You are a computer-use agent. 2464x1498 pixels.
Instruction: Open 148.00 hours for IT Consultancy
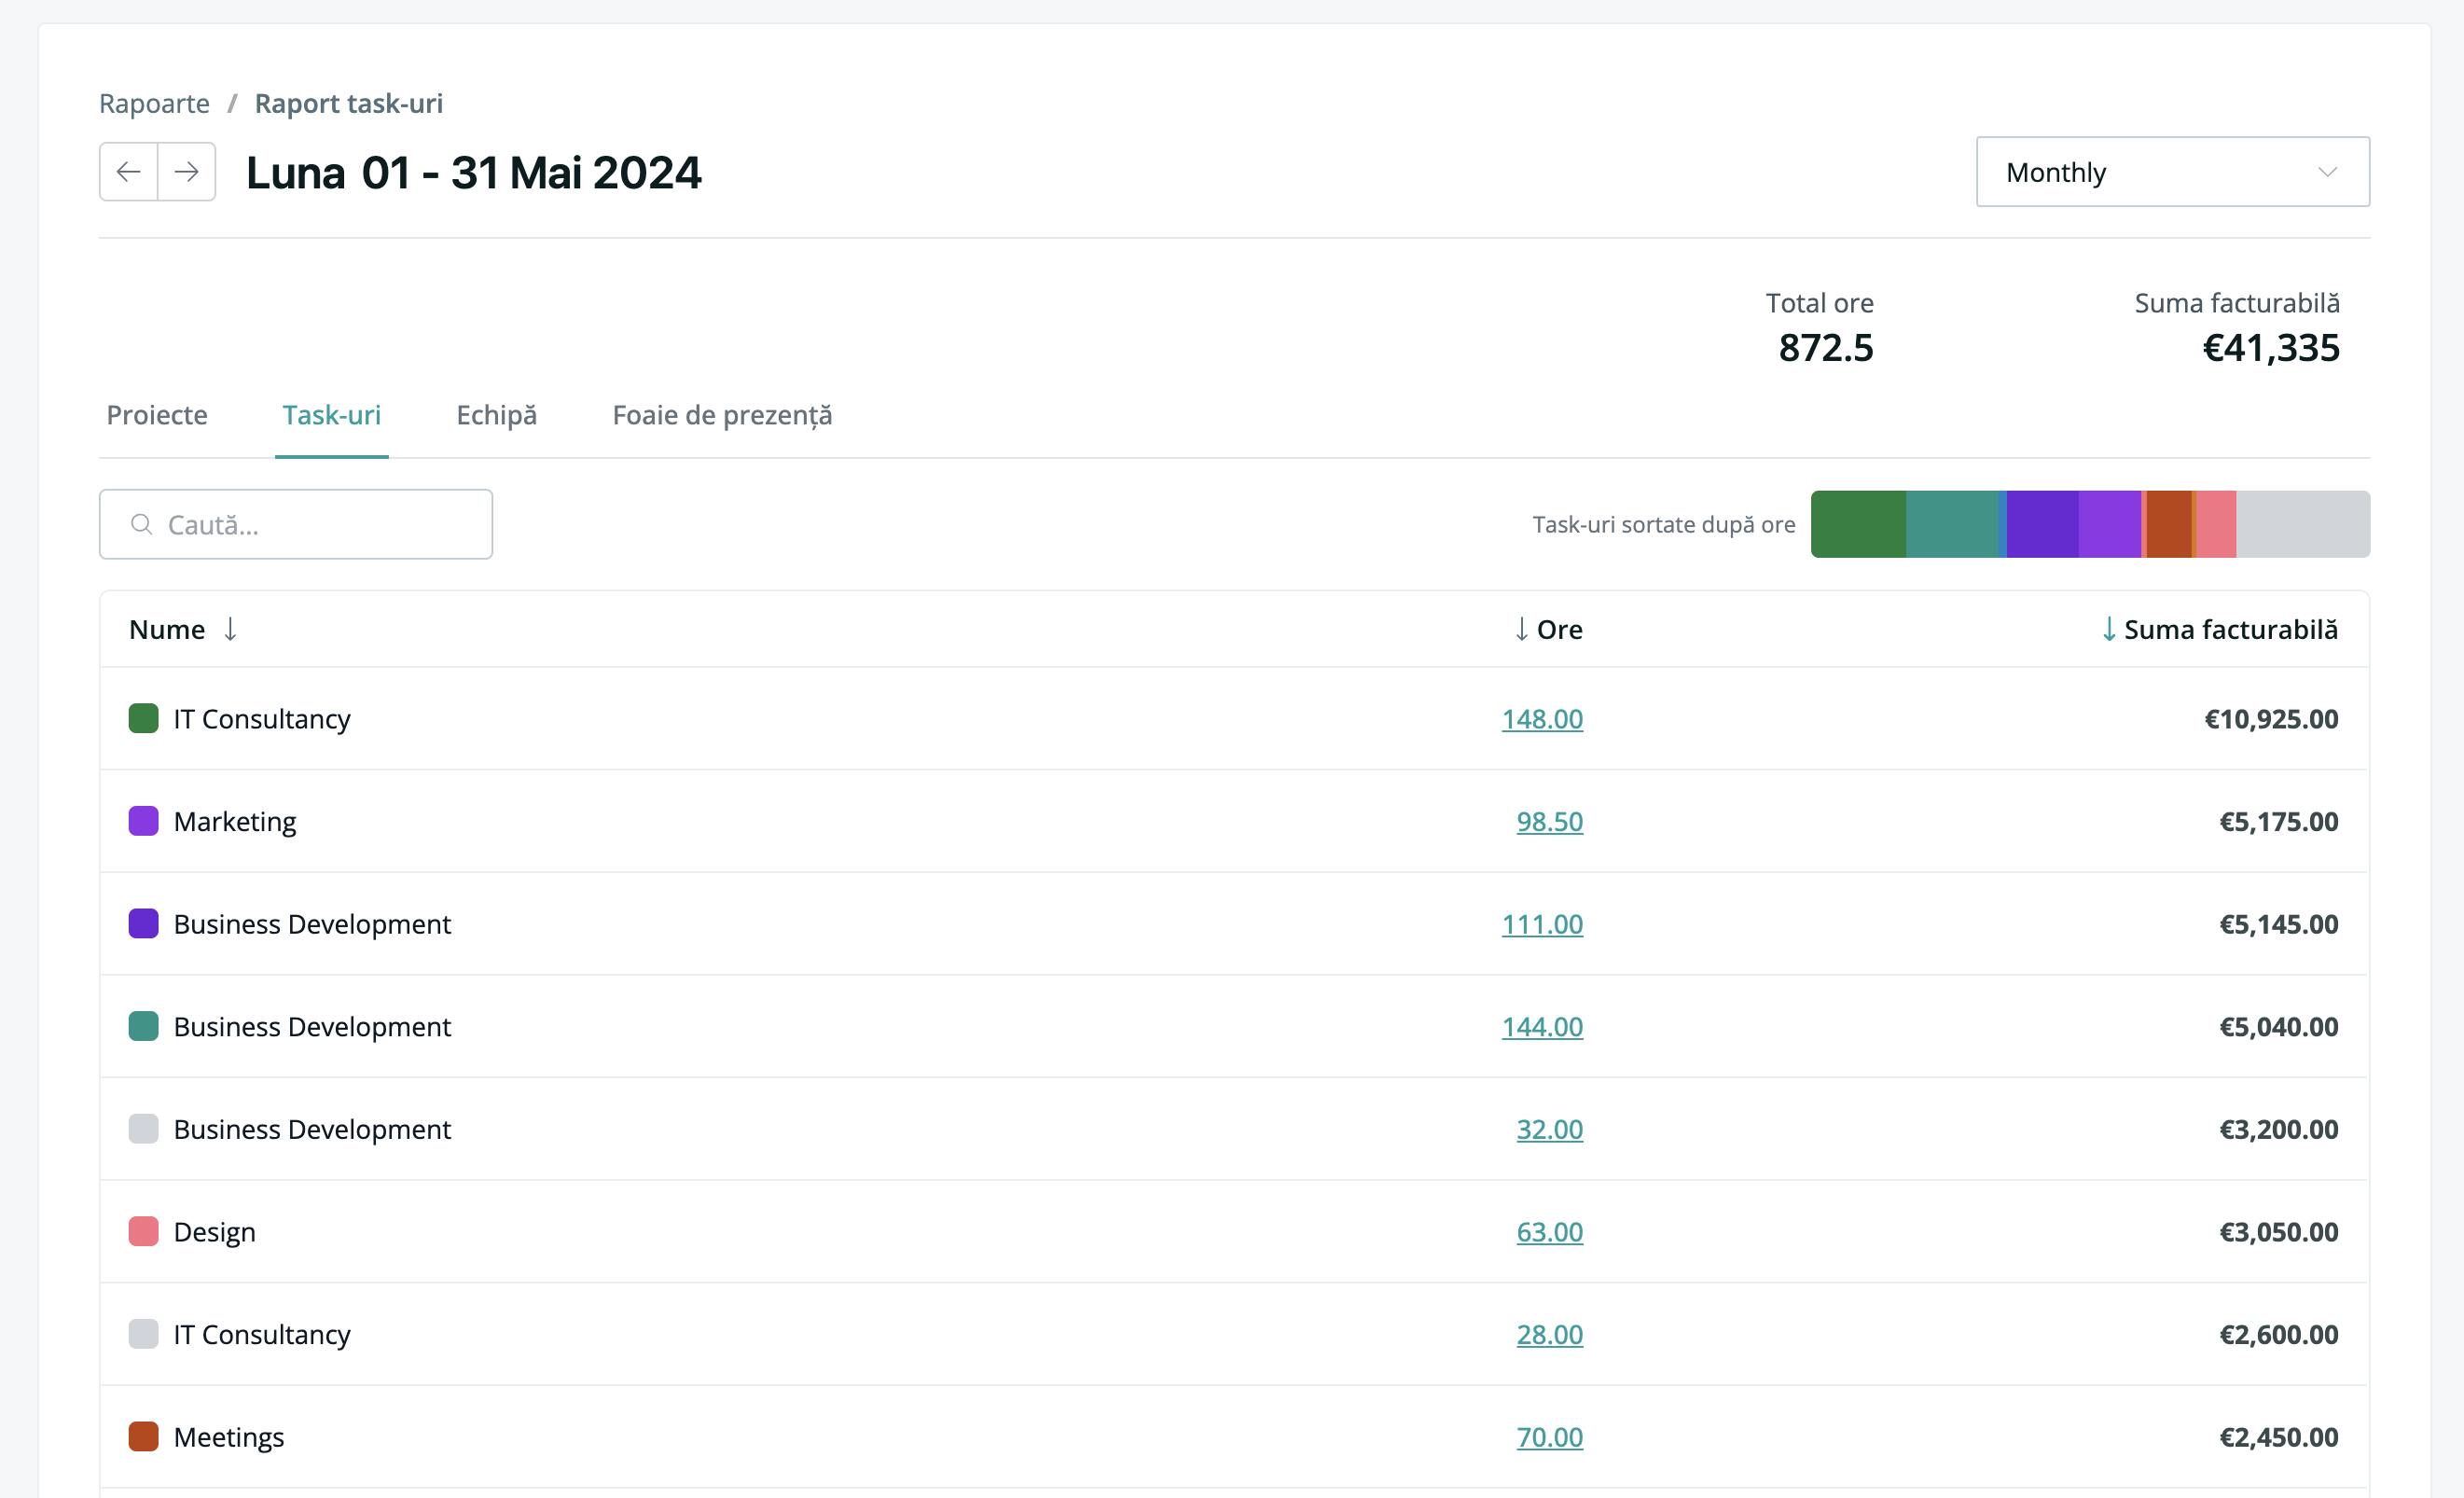1542,719
